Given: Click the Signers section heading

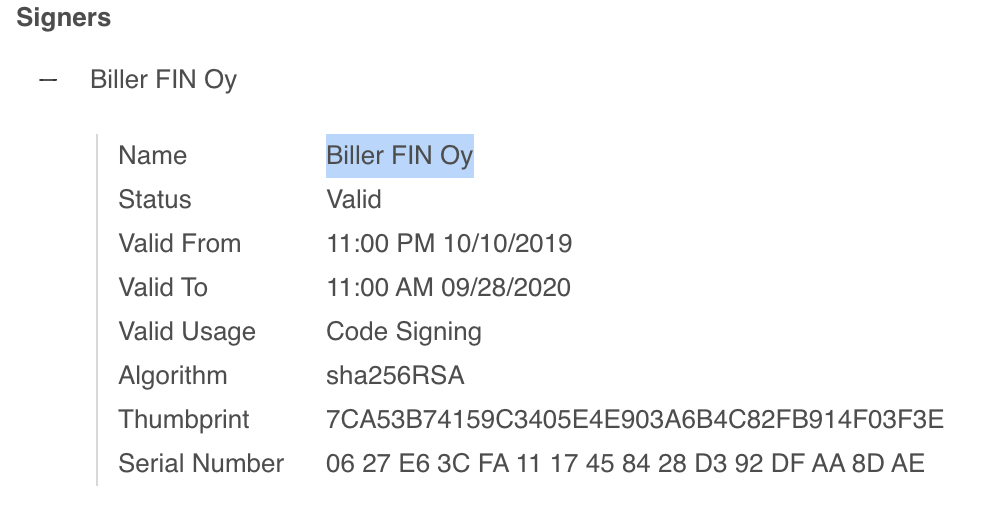Looking at the screenshot, I should [63, 18].
